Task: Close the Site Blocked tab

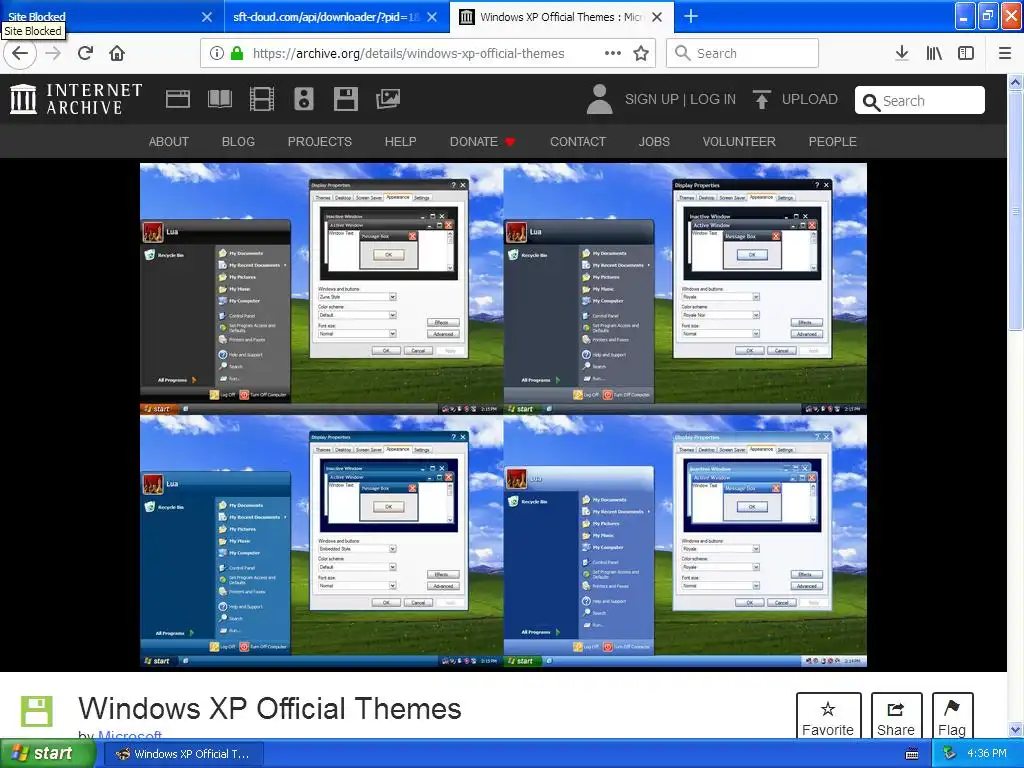Action: [206, 17]
